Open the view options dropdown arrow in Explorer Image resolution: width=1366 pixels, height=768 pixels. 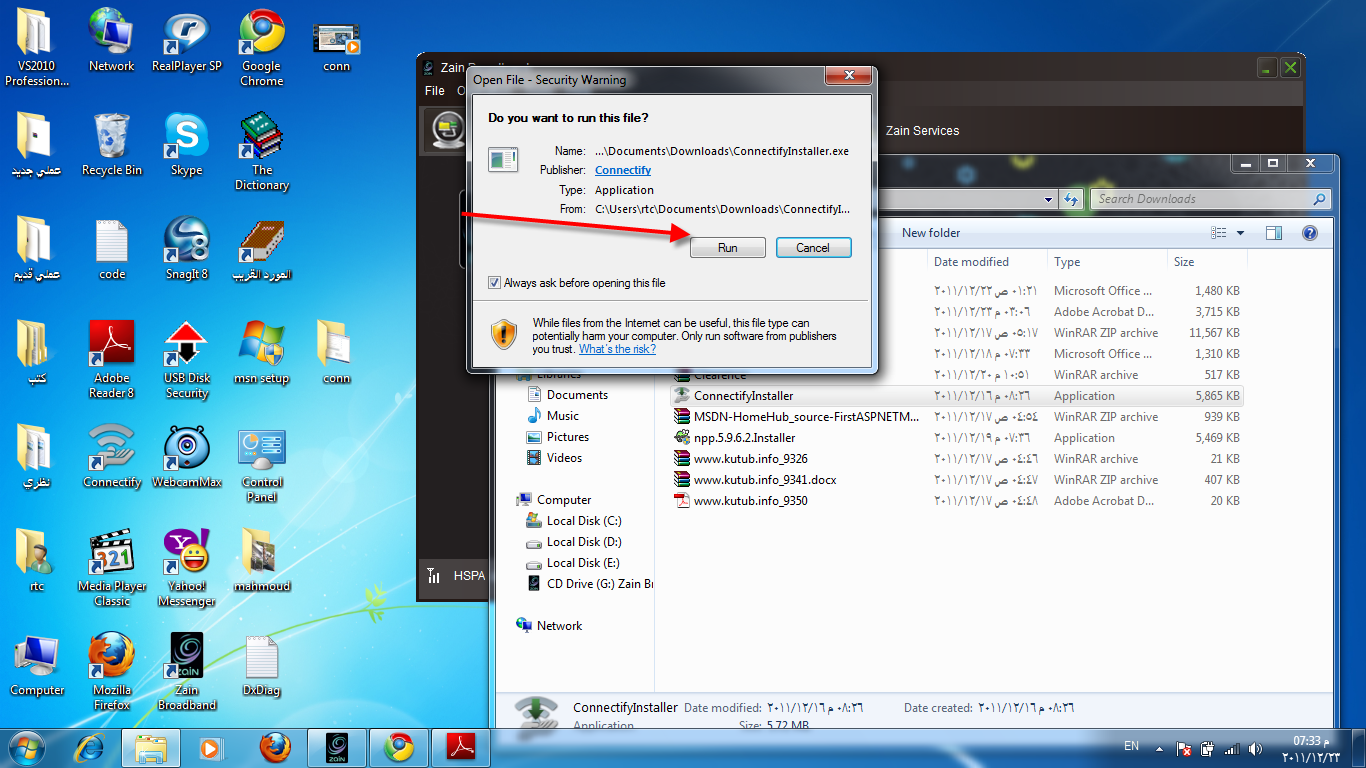pyautogui.click(x=1240, y=233)
